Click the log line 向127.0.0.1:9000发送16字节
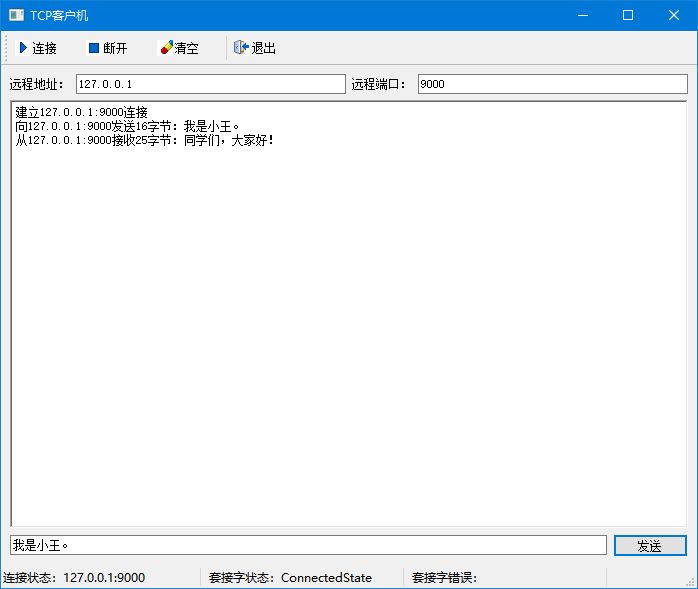The image size is (698, 589). pyautogui.click(x=127, y=126)
